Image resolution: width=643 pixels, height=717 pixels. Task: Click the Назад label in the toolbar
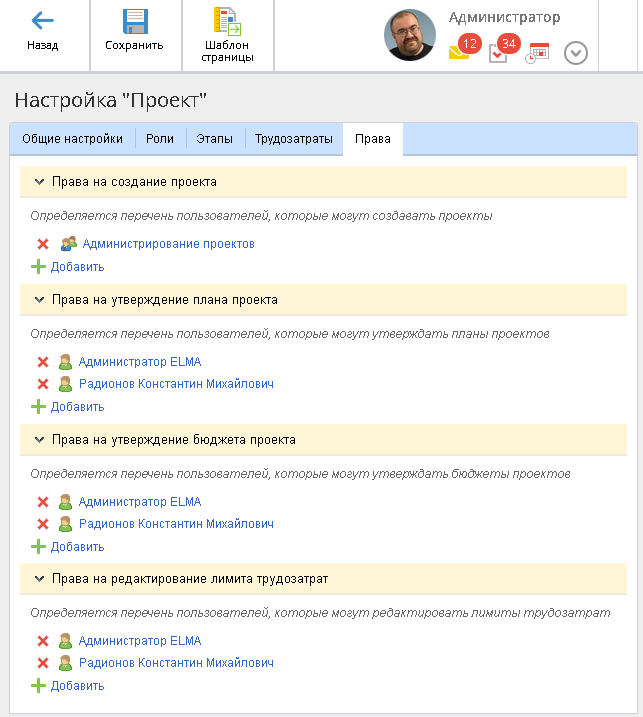[43, 46]
